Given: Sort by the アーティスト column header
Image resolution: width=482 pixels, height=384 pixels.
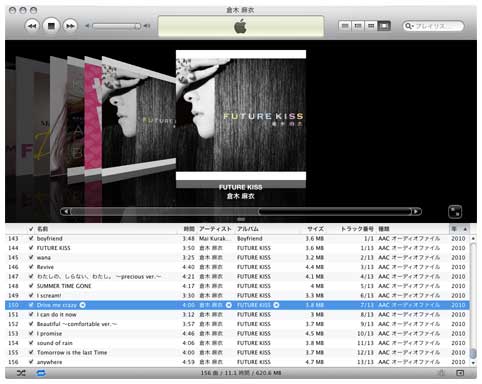Looking at the screenshot, I should point(216,229).
